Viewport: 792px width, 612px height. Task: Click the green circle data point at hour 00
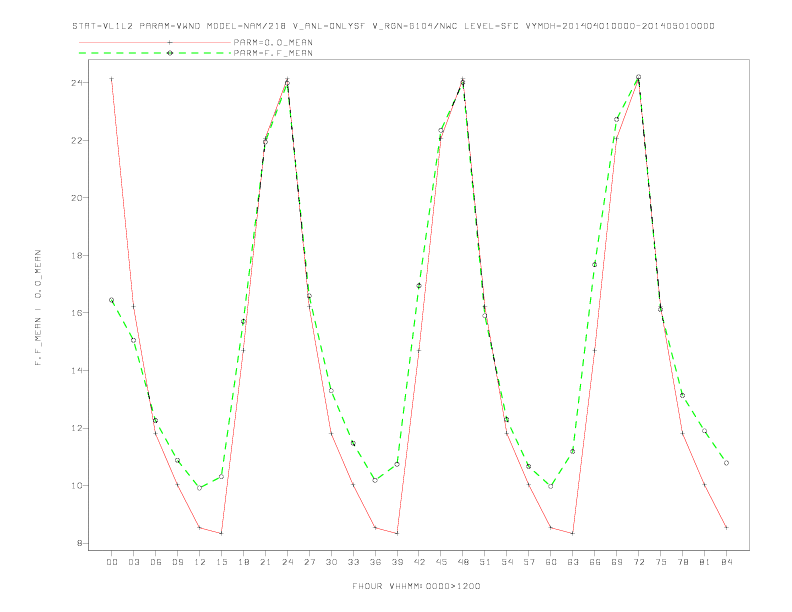tap(112, 300)
